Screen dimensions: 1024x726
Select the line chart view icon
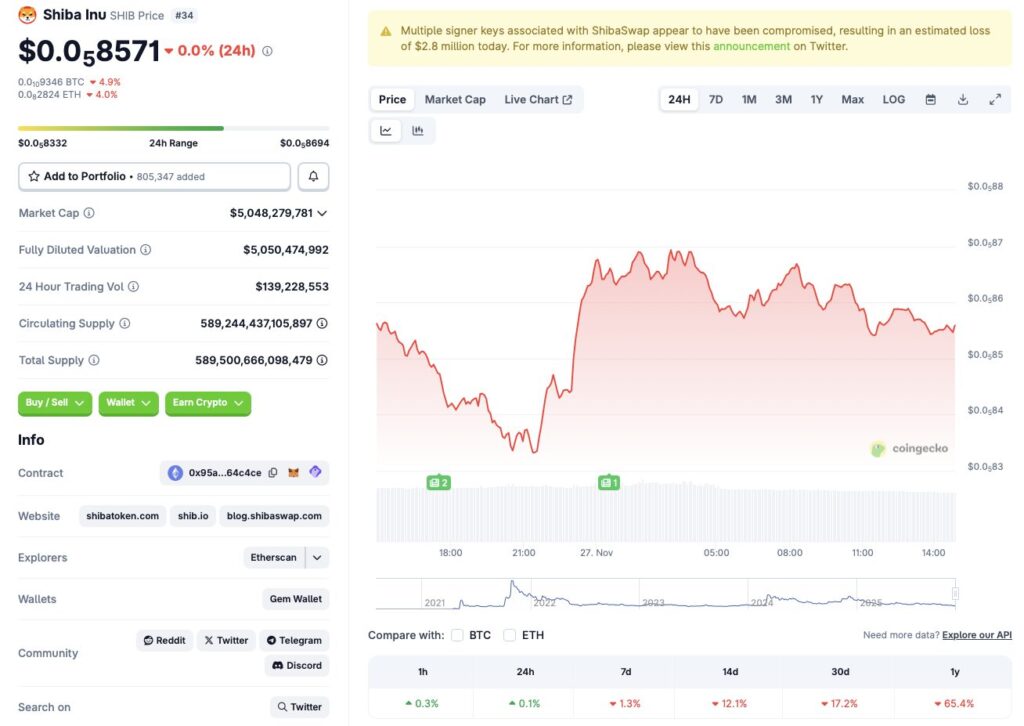[386, 131]
